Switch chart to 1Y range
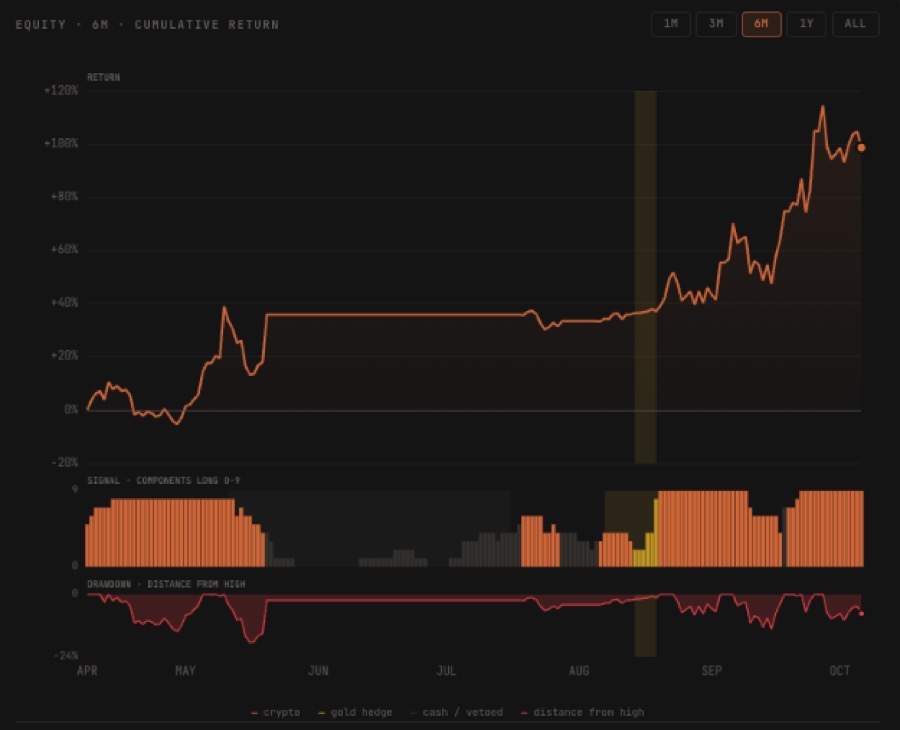 coord(806,24)
